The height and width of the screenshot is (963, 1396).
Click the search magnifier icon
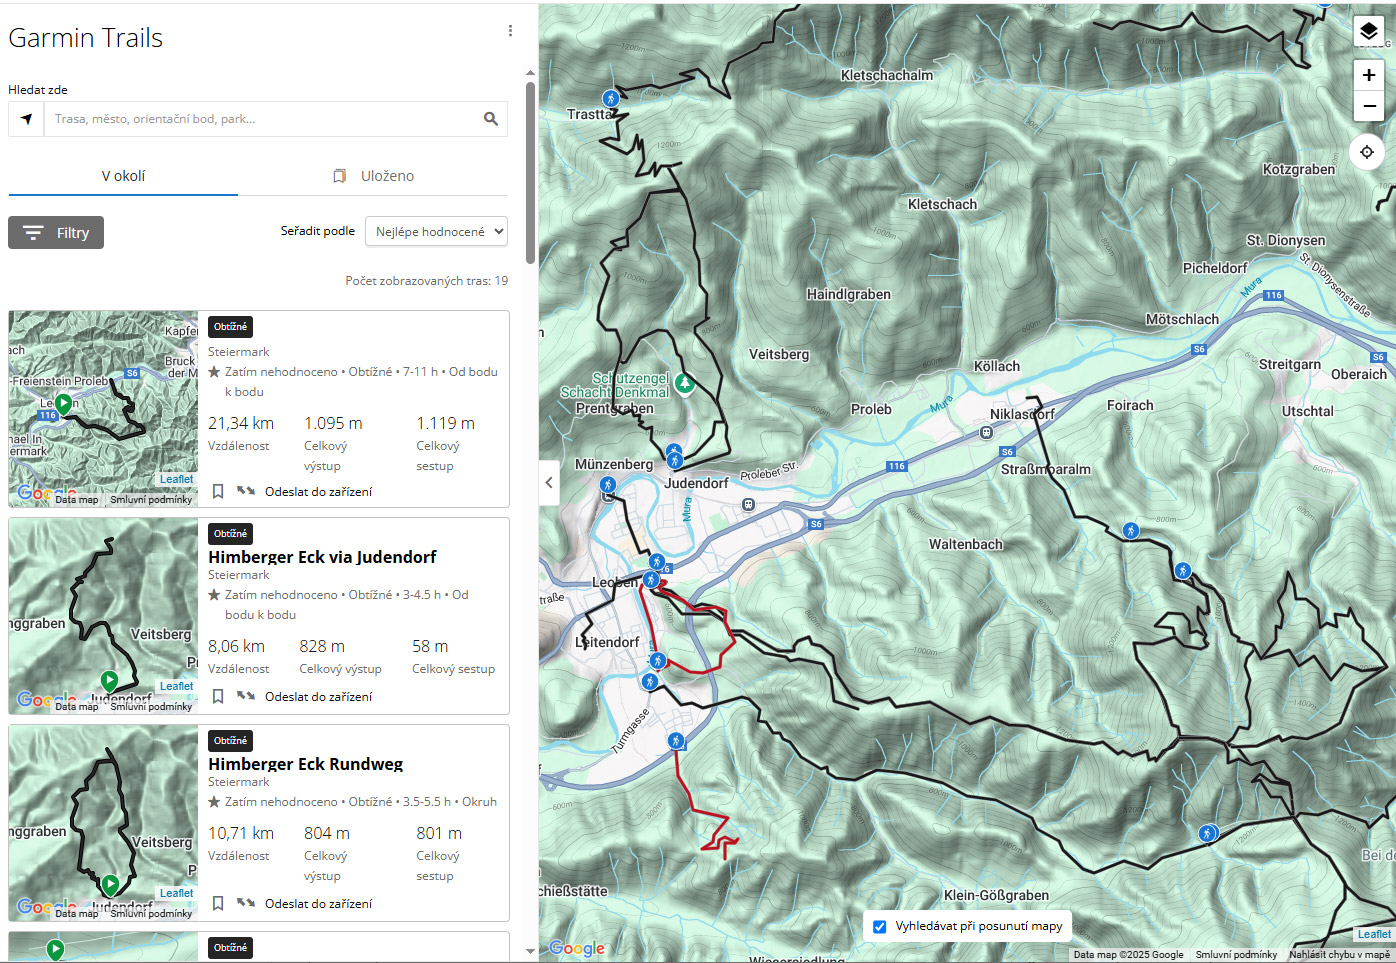[x=491, y=119]
